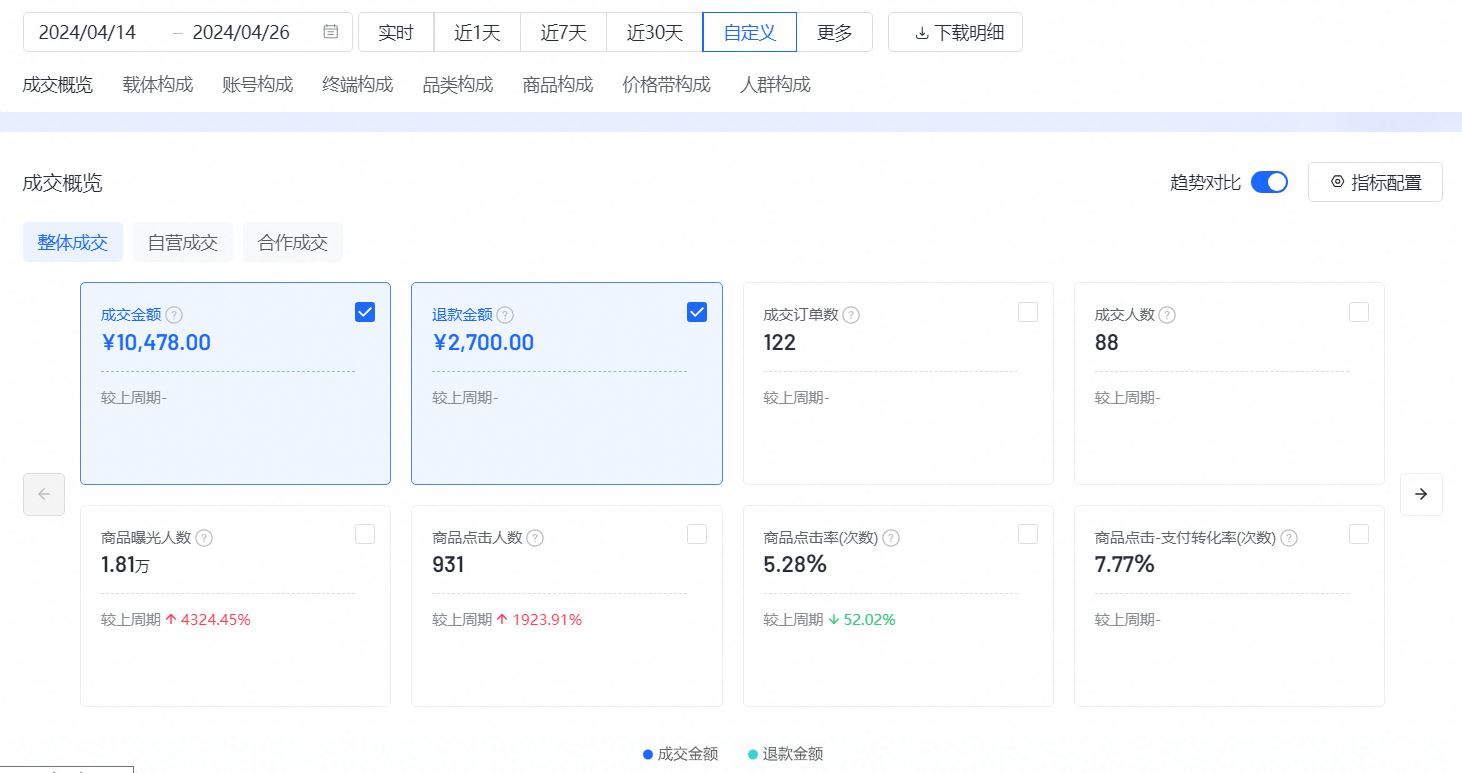Select the 自营成交 filter
1462x773 pixels.
(183, 242)
